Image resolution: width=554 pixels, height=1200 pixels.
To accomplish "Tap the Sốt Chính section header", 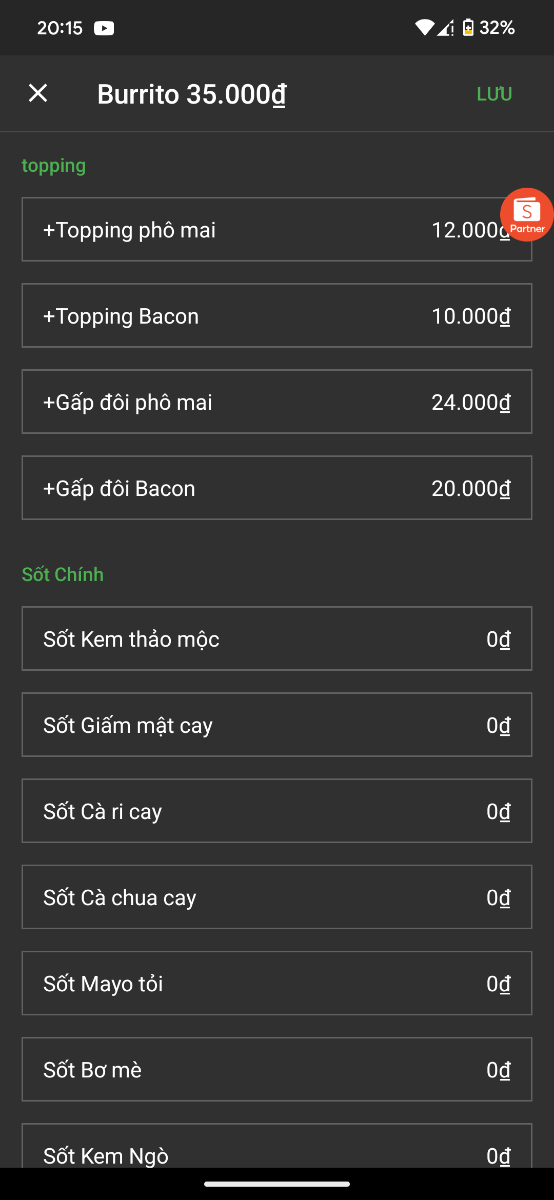I will coord(63,575).
